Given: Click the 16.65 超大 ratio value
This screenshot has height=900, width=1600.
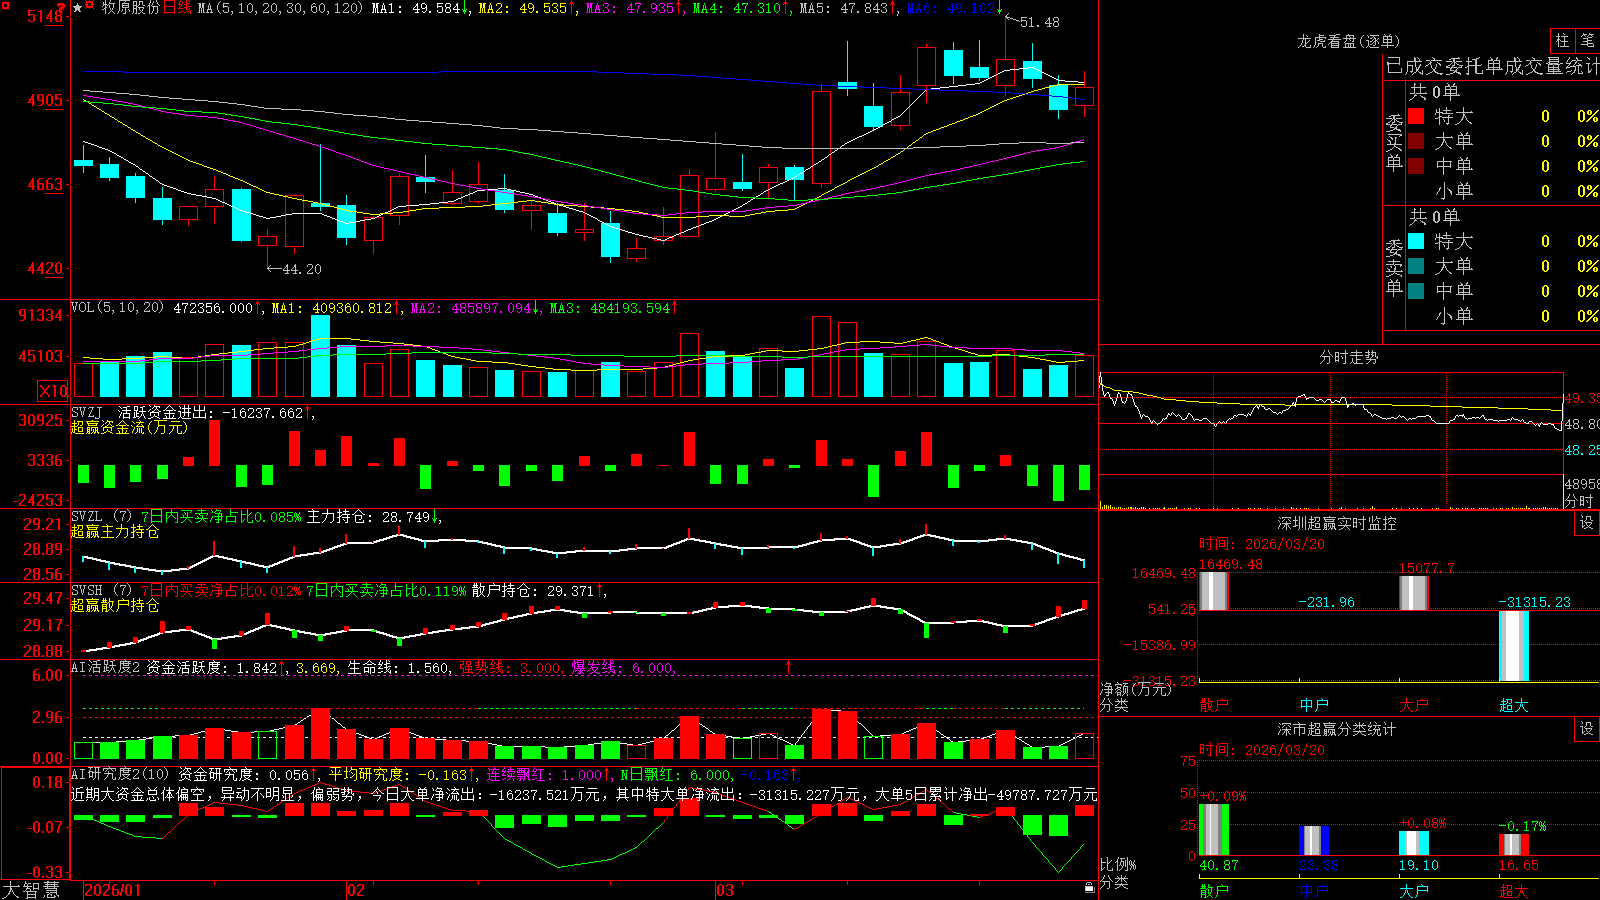Looking at the screenshot, I should pyautogui.click(x=1519, y=865).
